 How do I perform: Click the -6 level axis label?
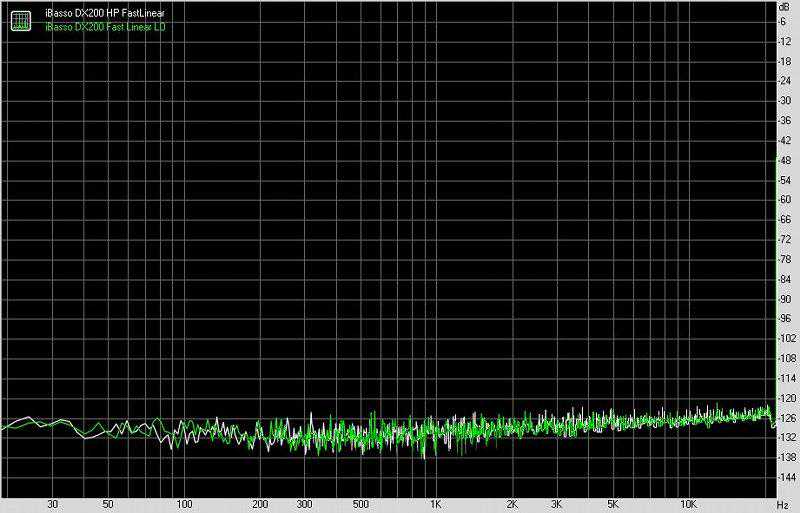coord(785,22)
